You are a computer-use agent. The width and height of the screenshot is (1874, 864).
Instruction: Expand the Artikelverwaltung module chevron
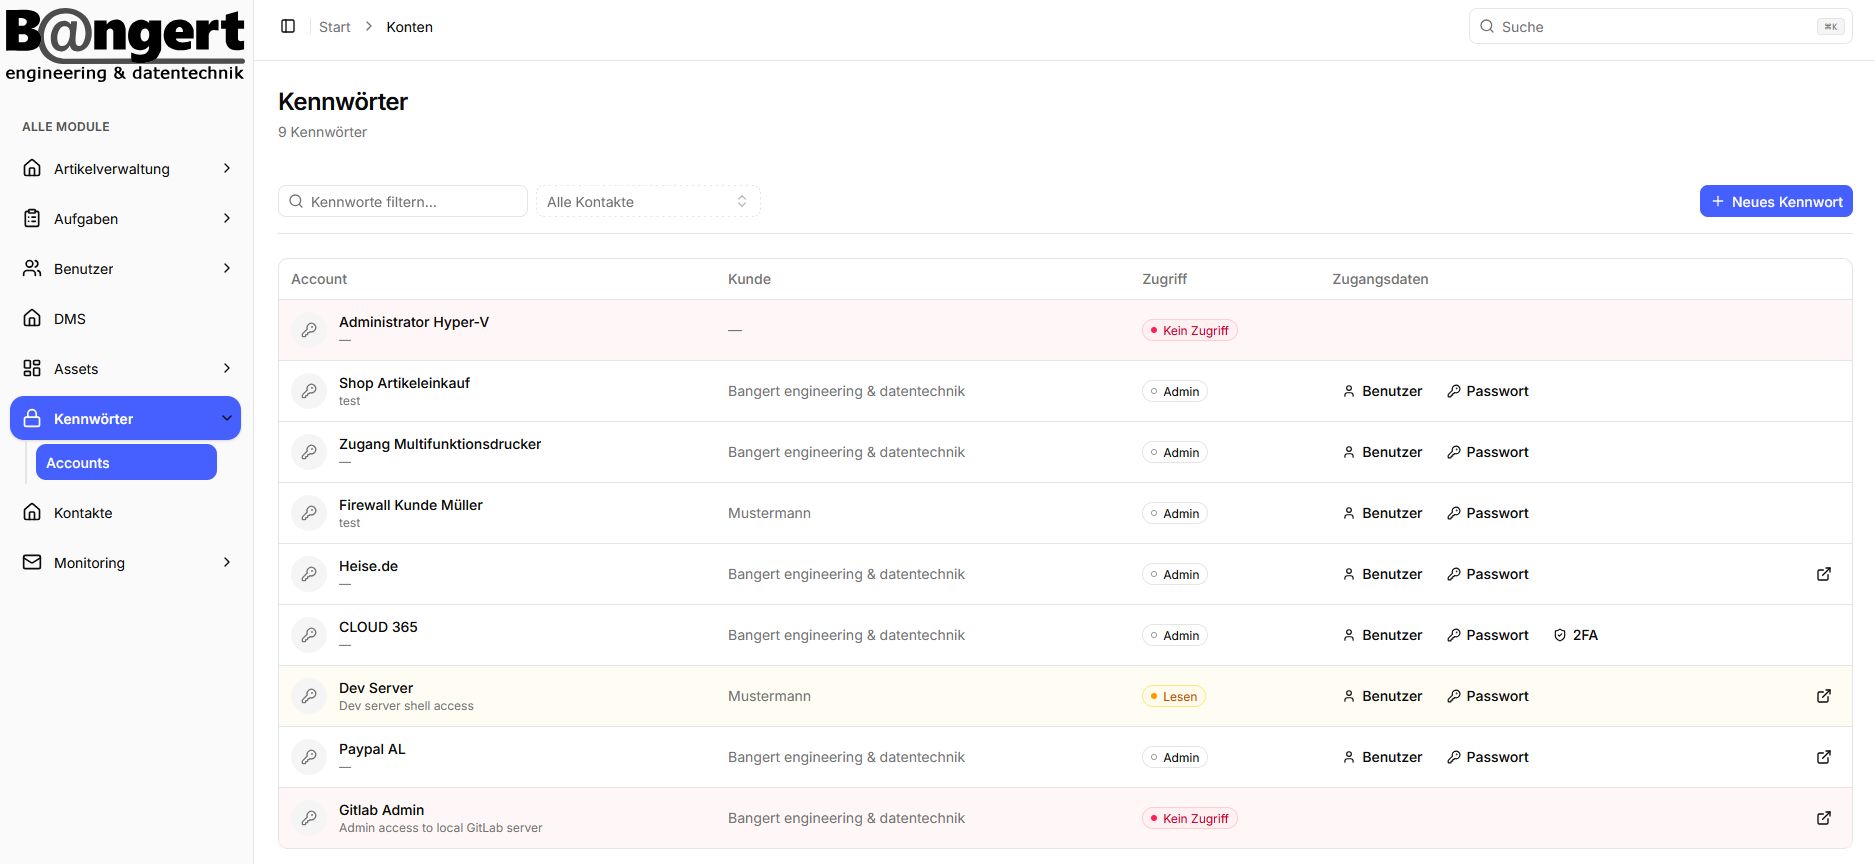[227, 168]
